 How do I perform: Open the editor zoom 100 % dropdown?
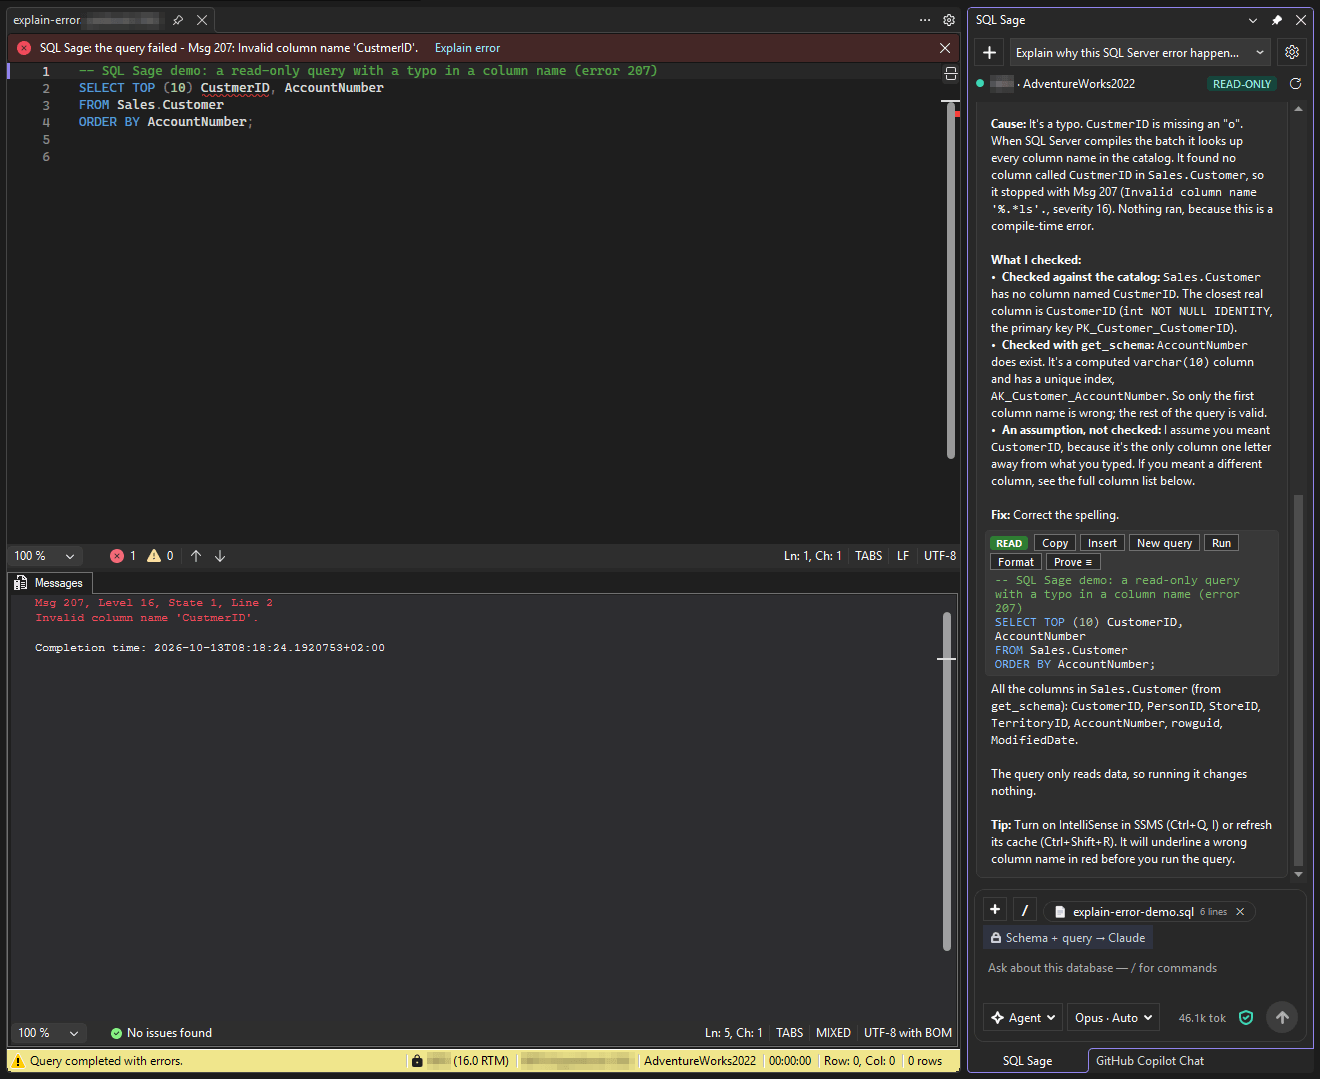click(45, 556)
